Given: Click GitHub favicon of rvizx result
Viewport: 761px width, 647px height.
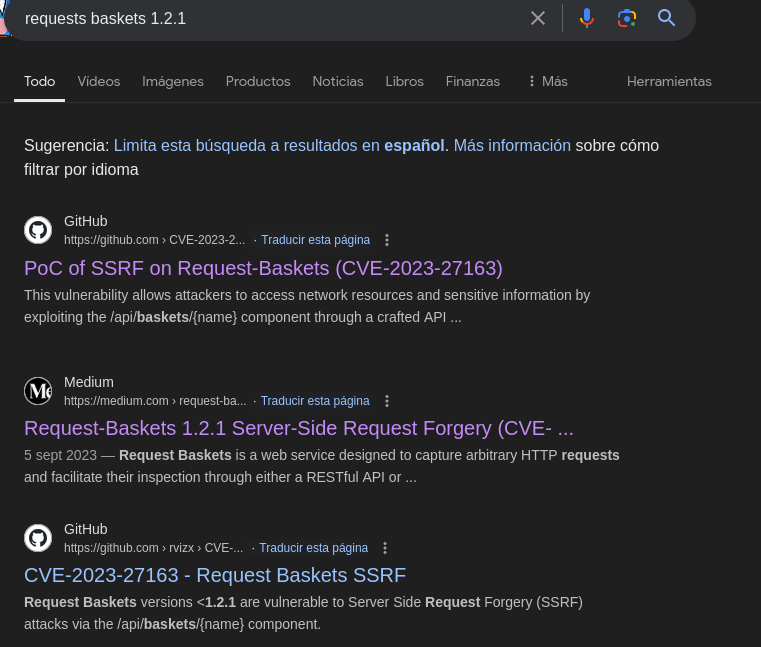Looking at the screenshot, I should pos(38,538).
